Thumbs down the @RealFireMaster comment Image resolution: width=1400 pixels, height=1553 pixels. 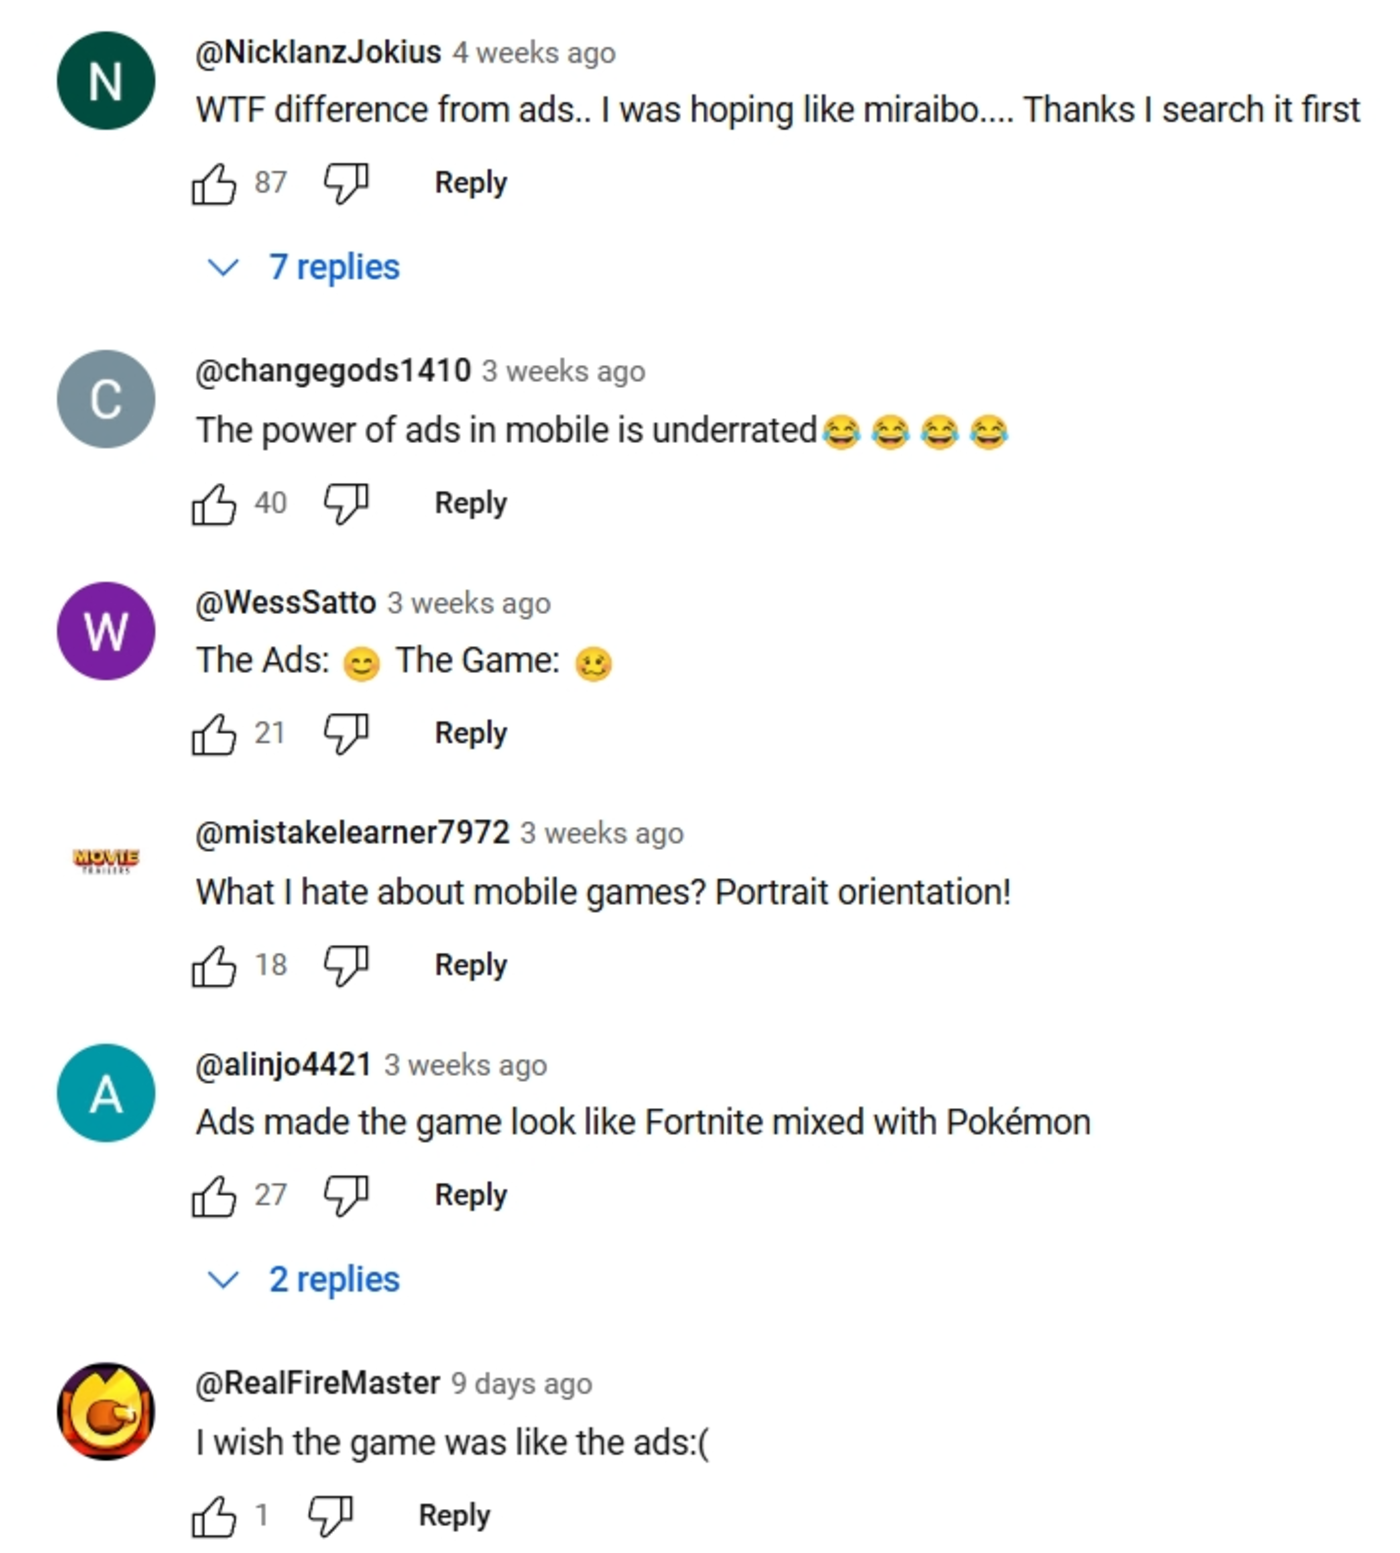(330, 1516)
